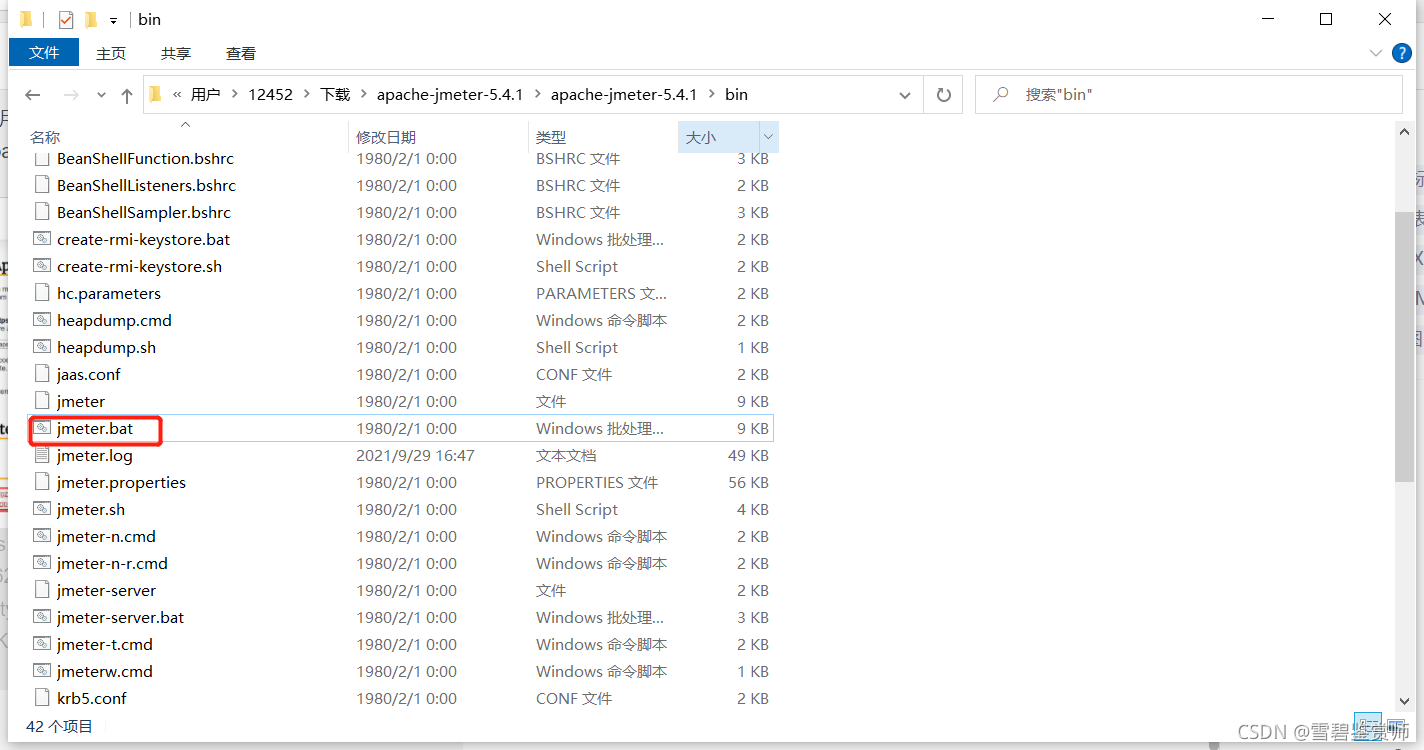This screenshot has height=750, width=1424.
Task: Click the jmeter.properties file icon
Action: click(41, 482)
